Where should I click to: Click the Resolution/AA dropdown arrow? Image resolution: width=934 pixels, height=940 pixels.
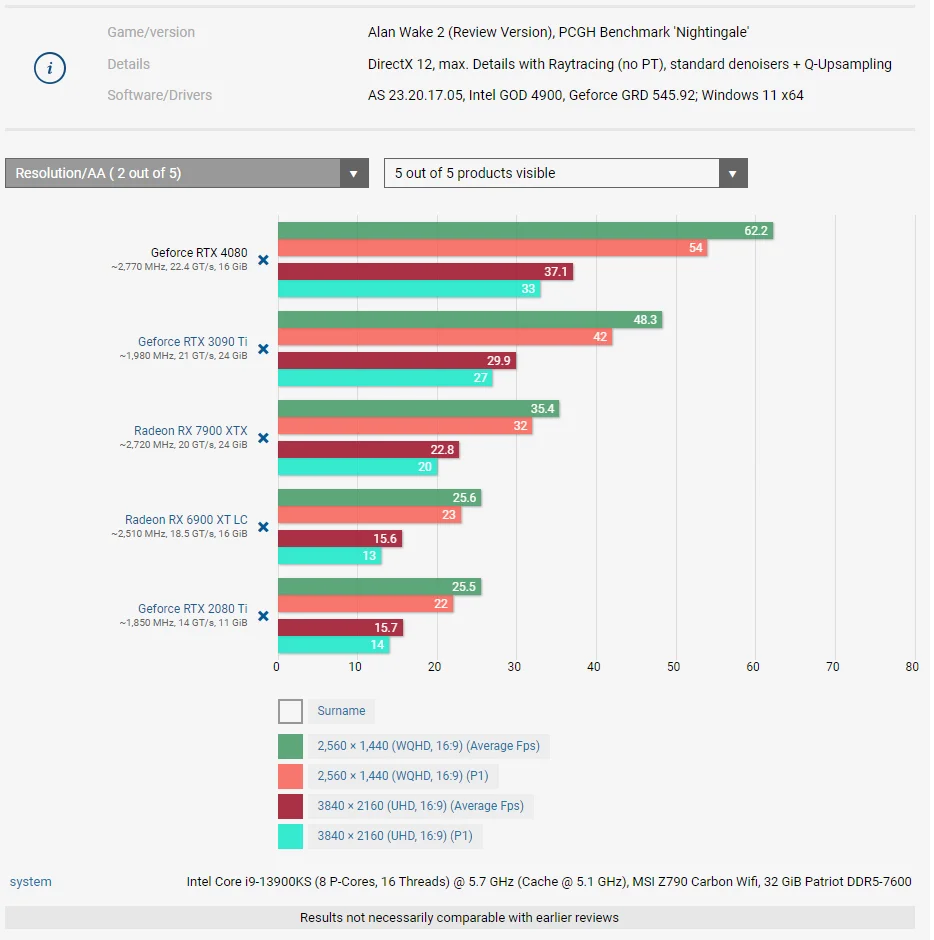coord(354,174)
